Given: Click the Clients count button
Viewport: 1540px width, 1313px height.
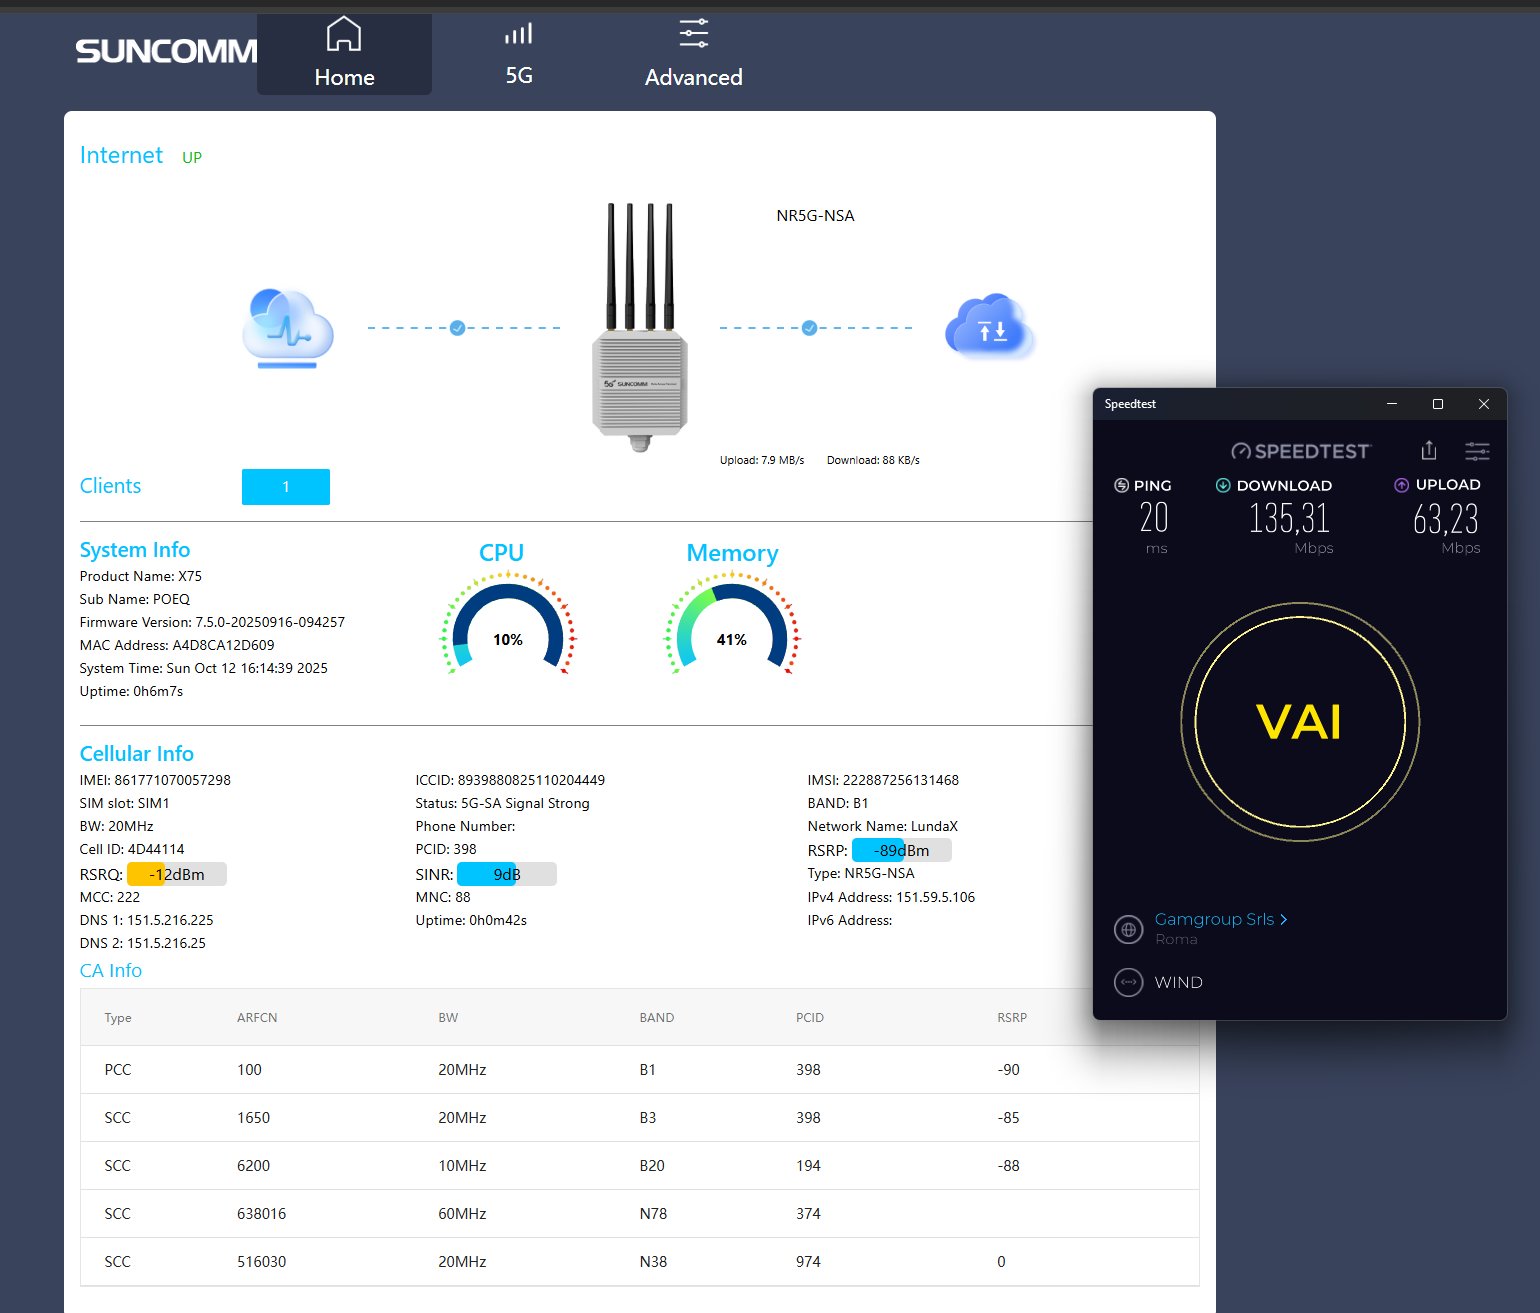Looking at the screenshot, I should point(286,487).
